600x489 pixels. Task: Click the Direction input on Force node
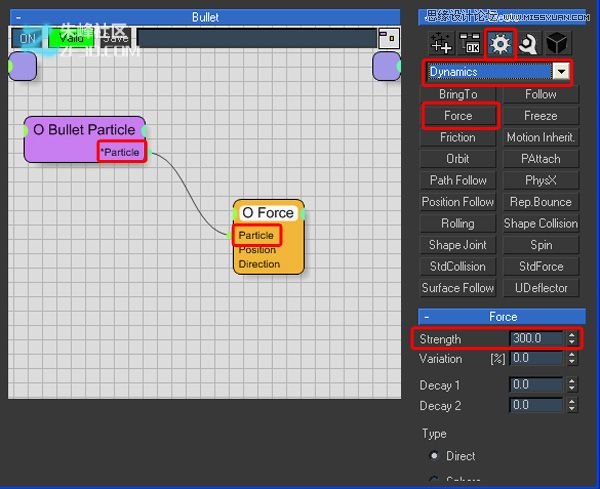pos(259,264)
